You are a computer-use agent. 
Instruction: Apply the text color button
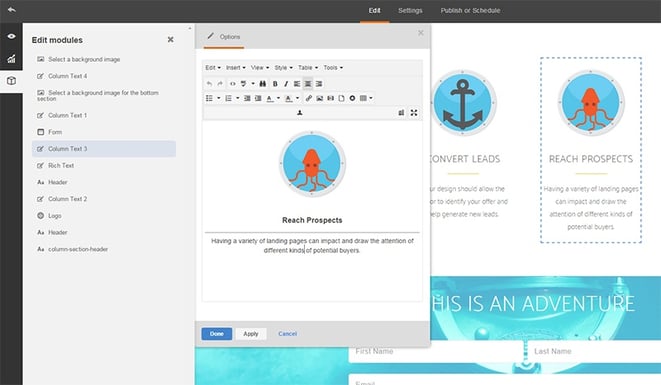coord(270,98)
